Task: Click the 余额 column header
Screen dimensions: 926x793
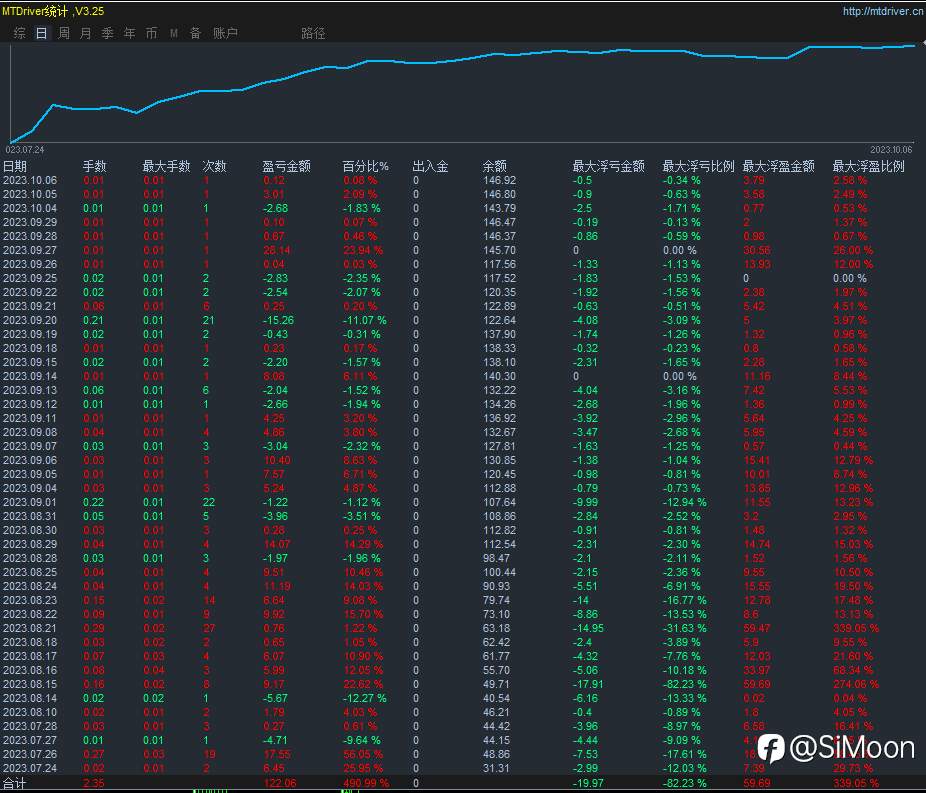Action: tap(495, 167)
